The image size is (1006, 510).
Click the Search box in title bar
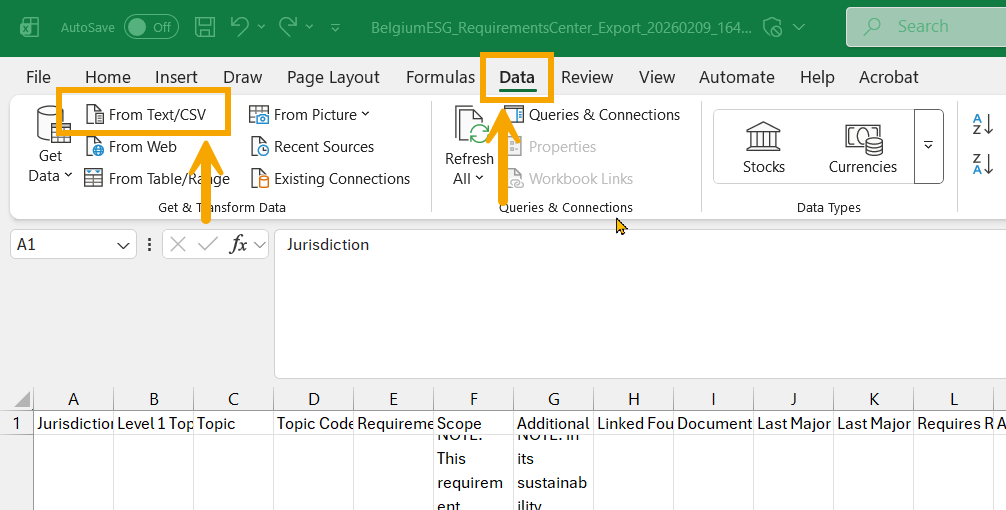(x=926, y=27)
